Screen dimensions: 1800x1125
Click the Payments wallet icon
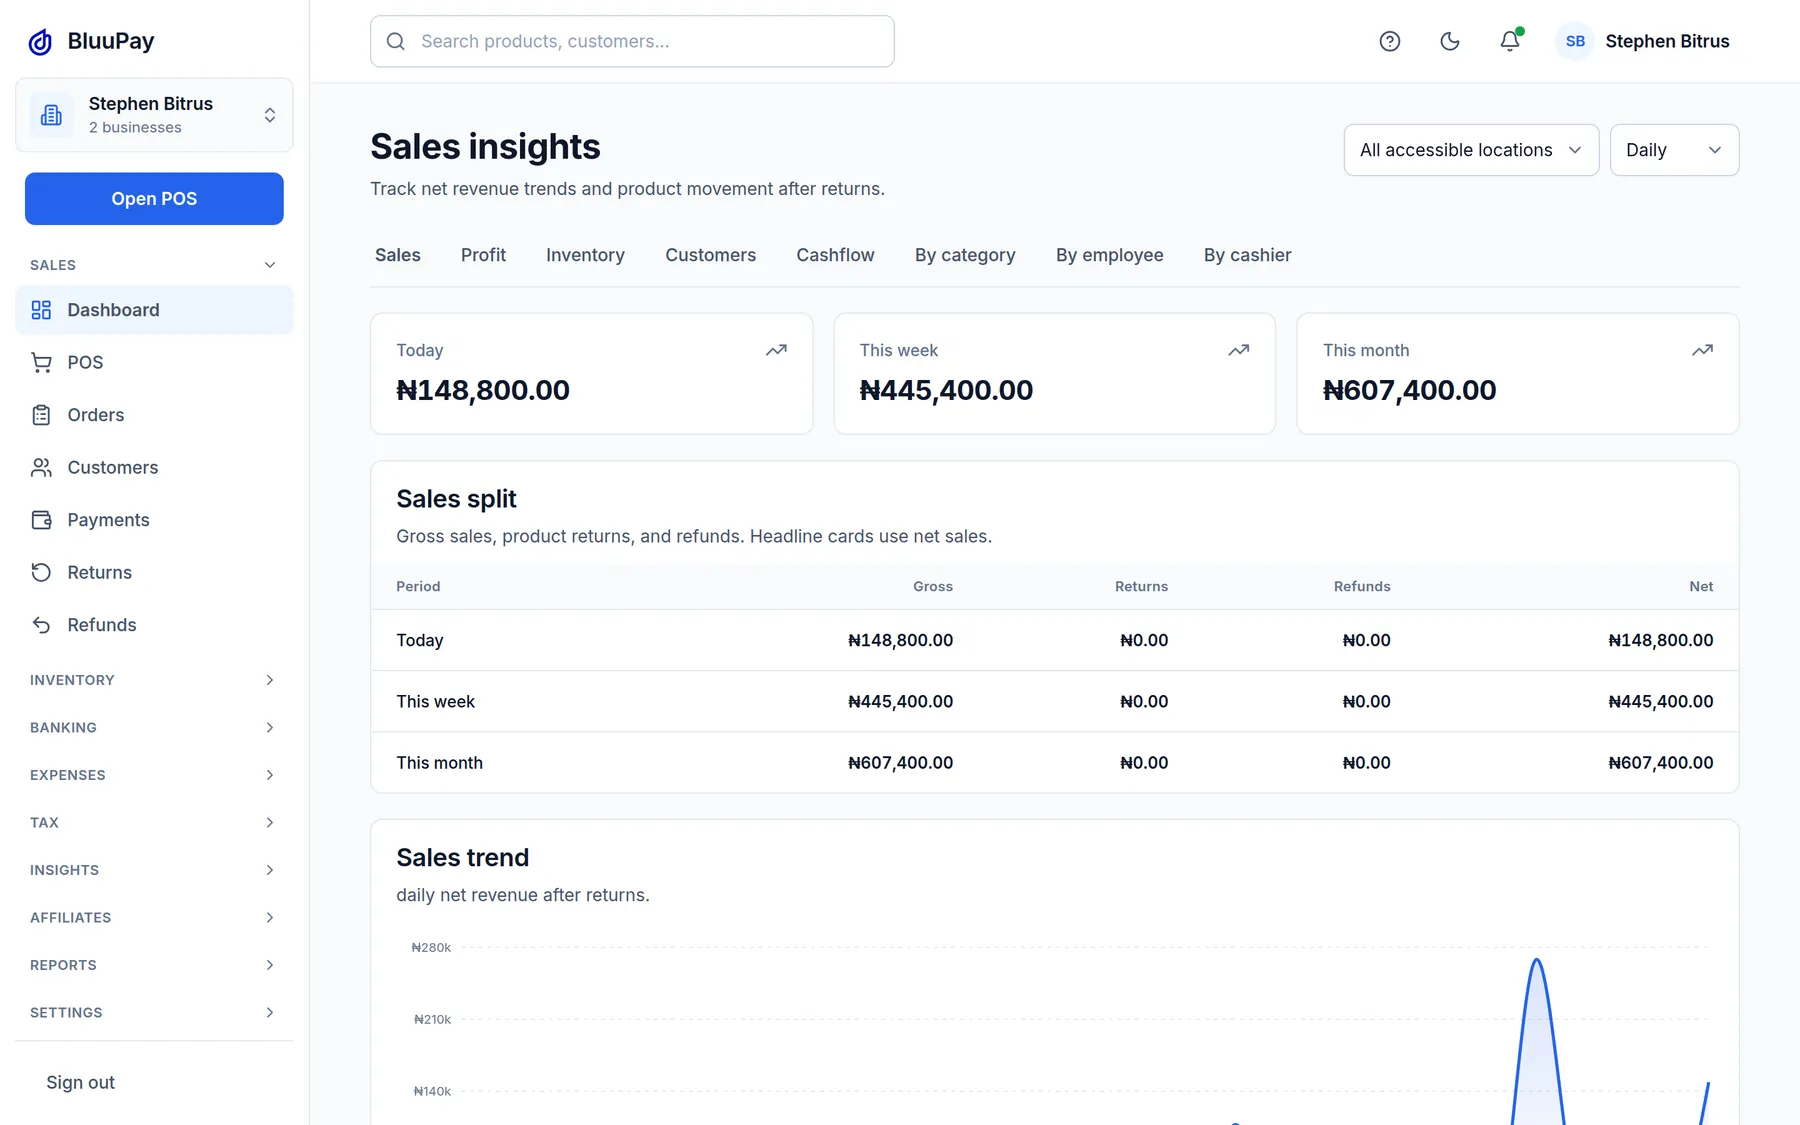click(41, 520)
